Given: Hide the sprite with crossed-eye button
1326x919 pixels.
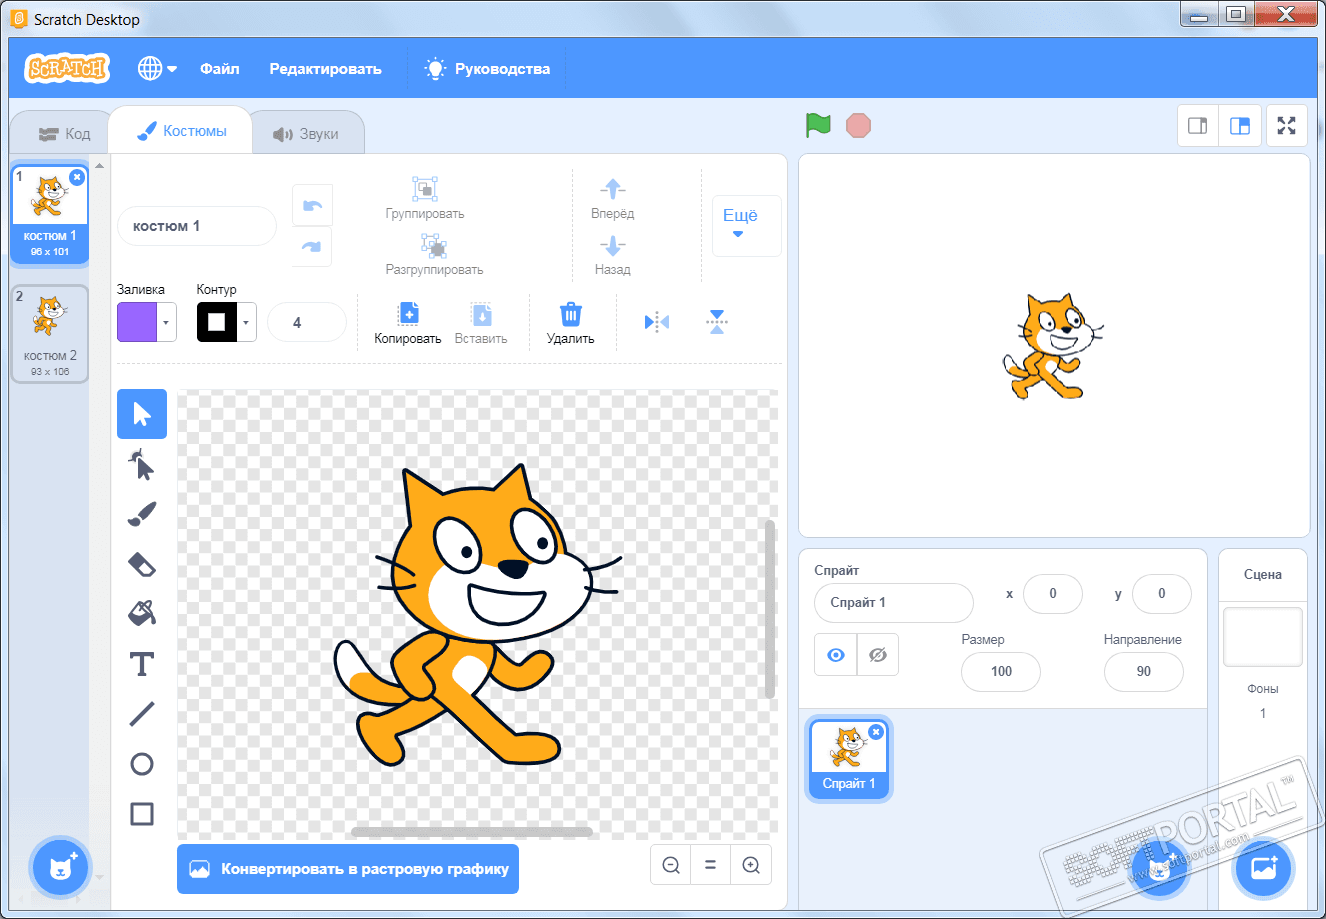Looking at the screenshot, I should (878, 655).
